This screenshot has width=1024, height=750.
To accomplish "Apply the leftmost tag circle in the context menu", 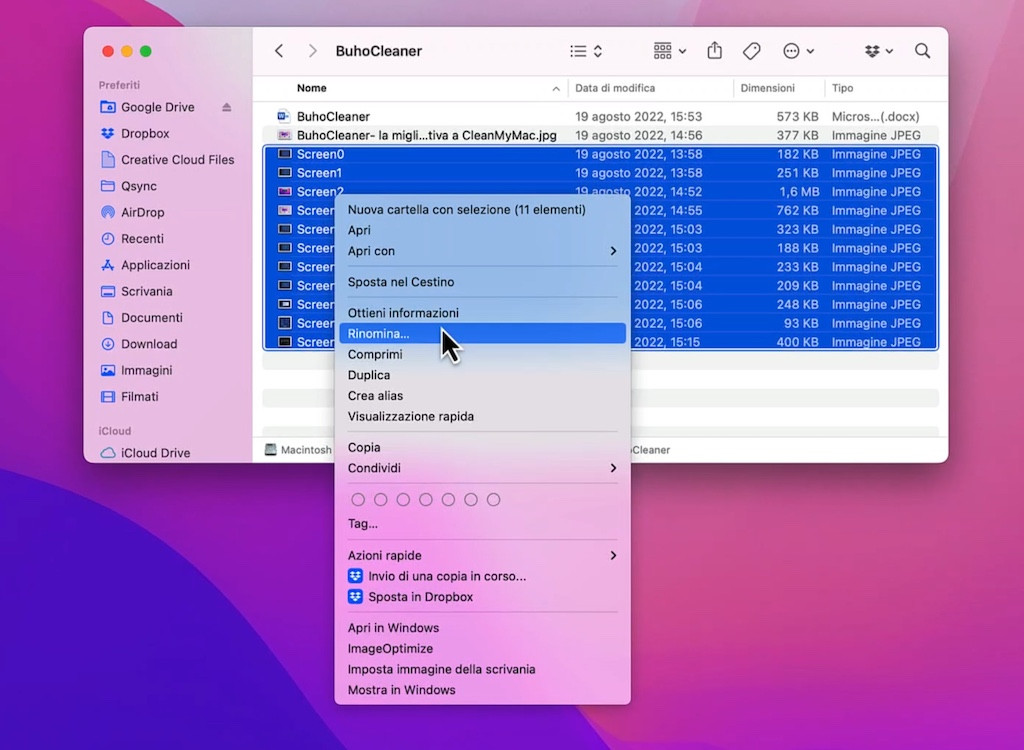I will point(358,500).
